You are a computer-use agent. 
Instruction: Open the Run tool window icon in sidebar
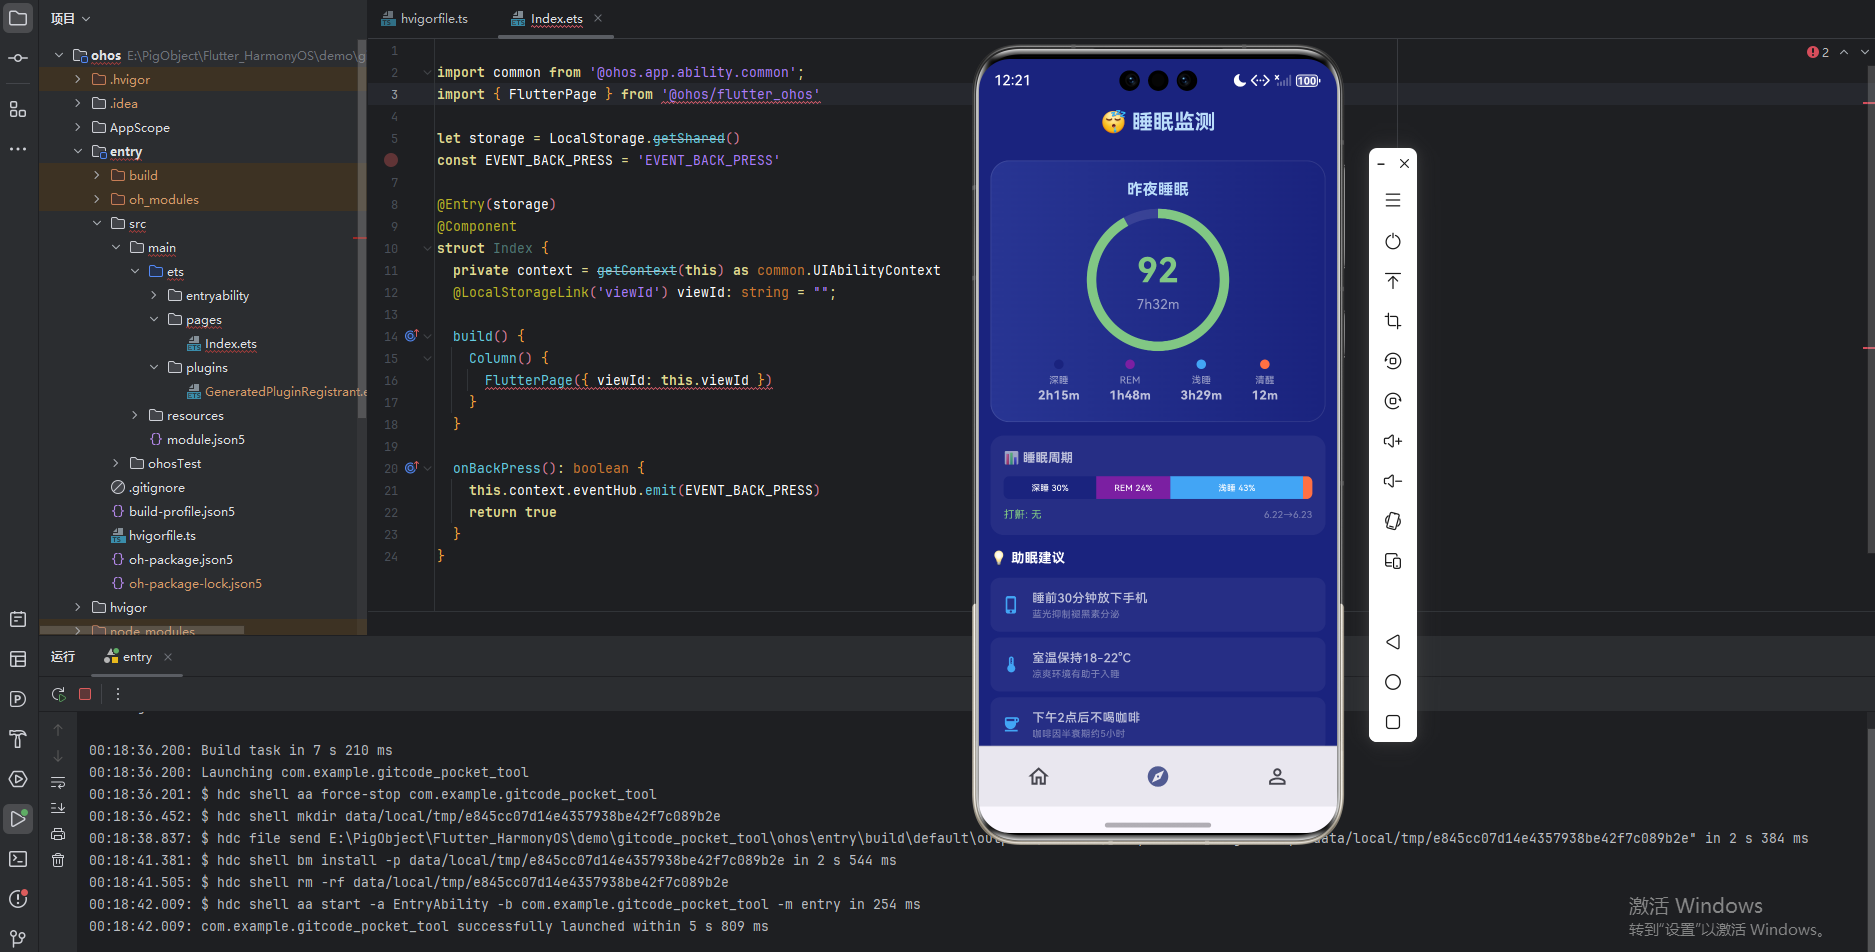coord(18,819)
